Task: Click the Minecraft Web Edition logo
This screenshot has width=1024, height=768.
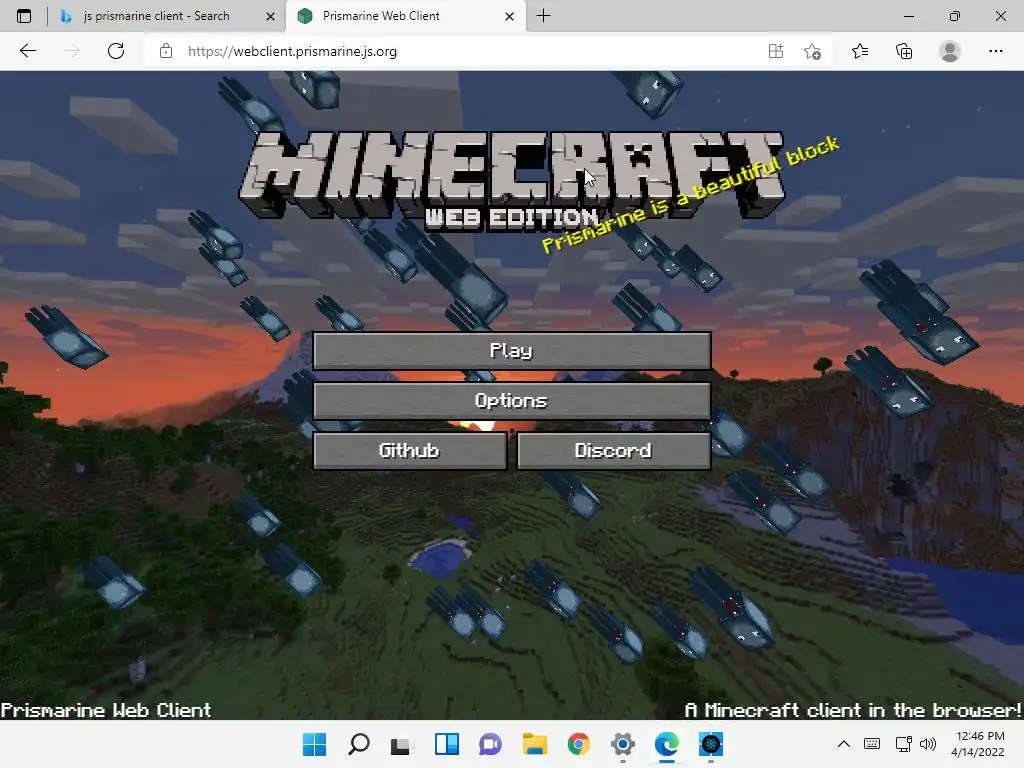Action: (x=511, y=181)
